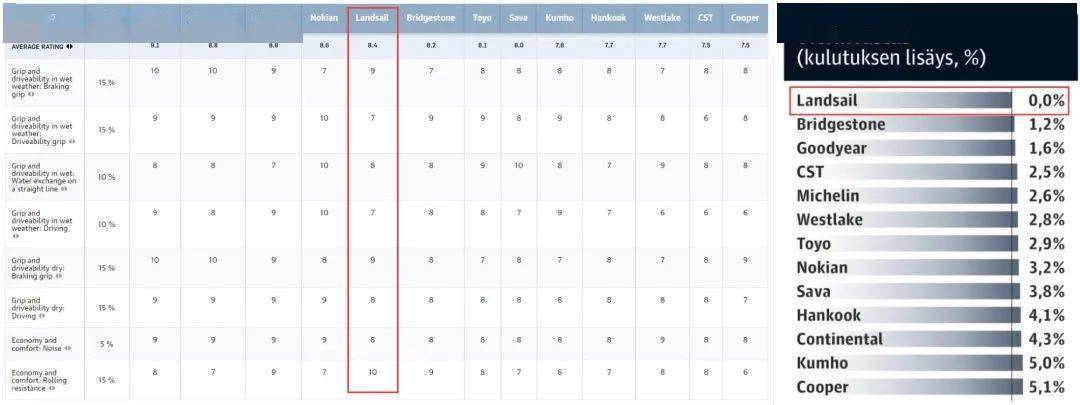Click sort icon beside wet Braking grip
This screenshot has height=405, width=1080.
coord(31,94)
